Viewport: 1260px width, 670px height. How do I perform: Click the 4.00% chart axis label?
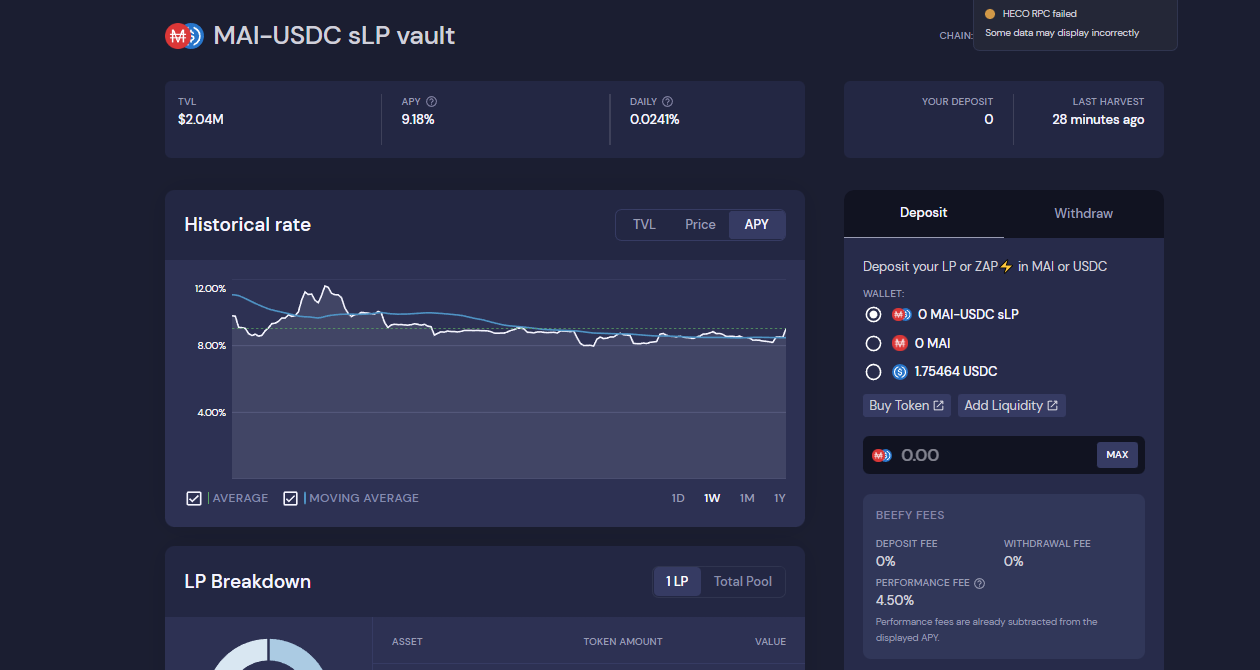coord(210,412)
